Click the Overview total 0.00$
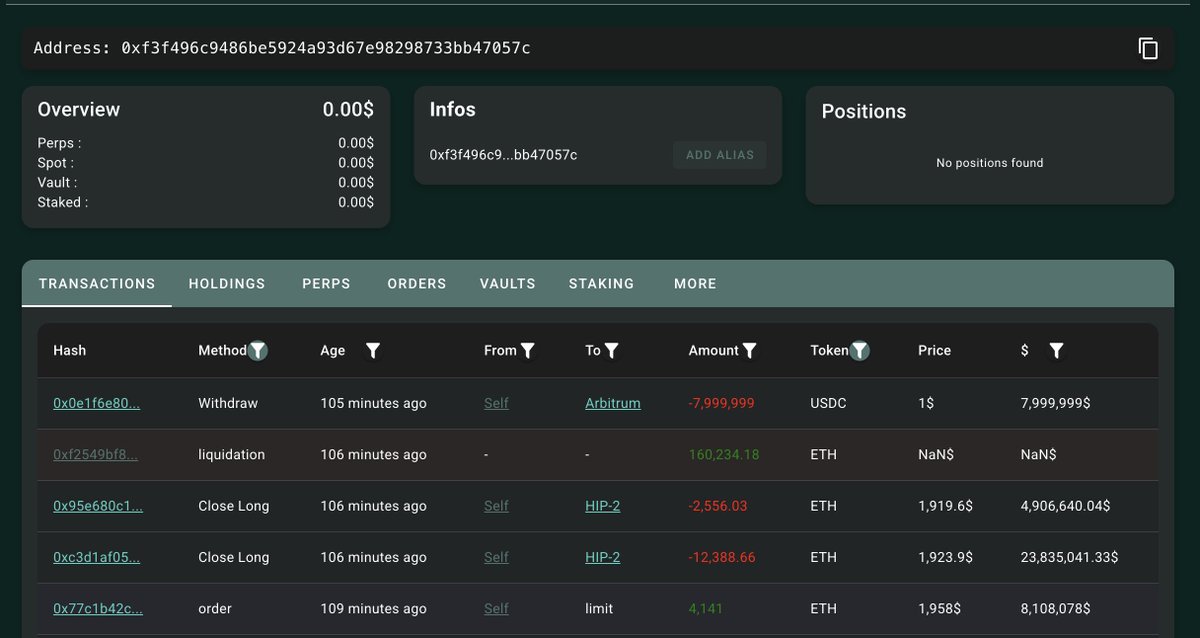The height and width of the screenshot is (638, 1200). (x=348, y=110)
